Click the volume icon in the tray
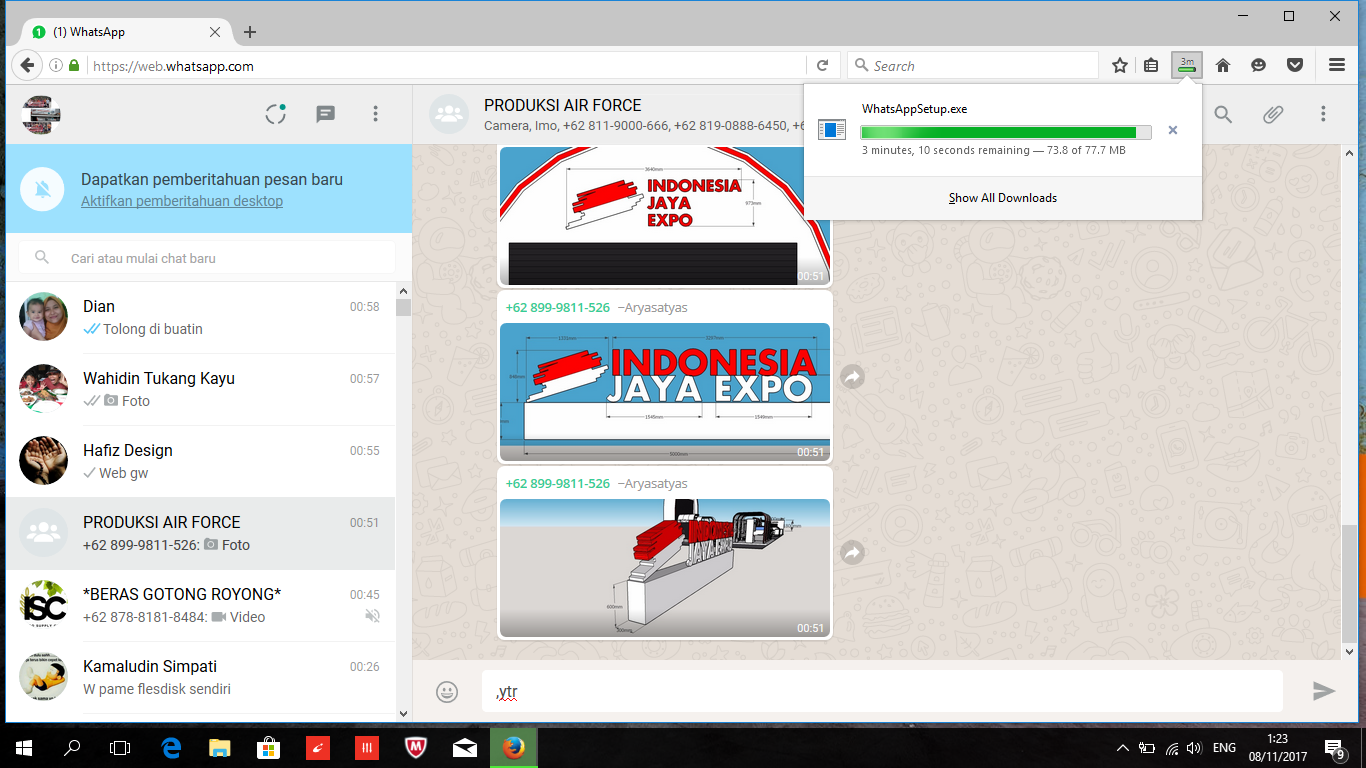Image resolution: width=1366 pixels, height=768 pixels. coord(1193,748)
